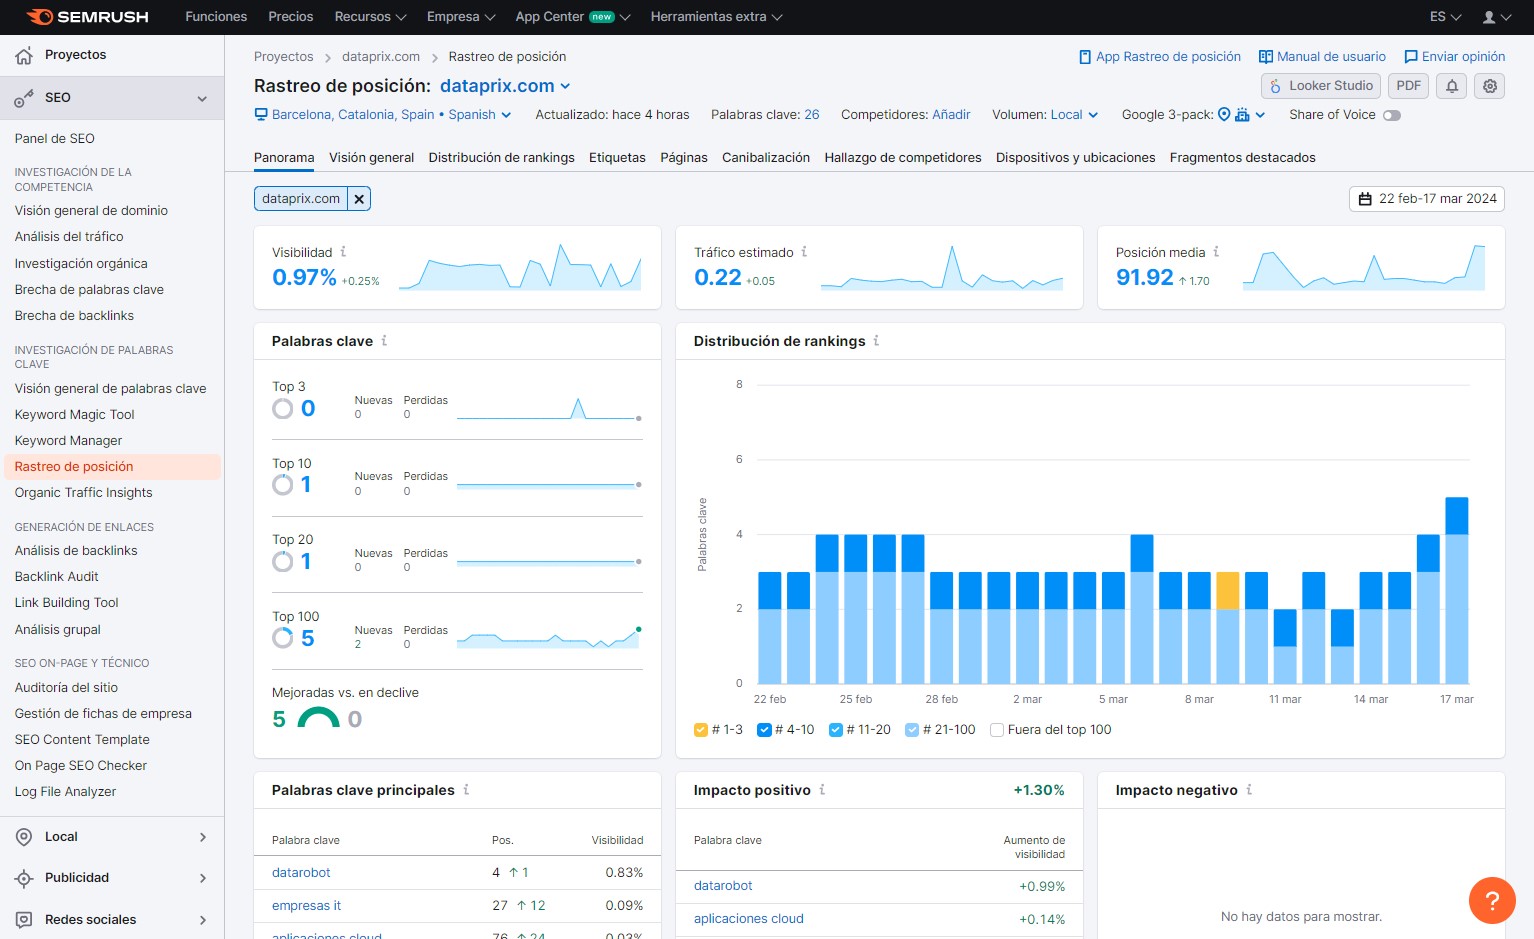Click the notification bell icon
1534x939 pixels.
pos(1452,86)
